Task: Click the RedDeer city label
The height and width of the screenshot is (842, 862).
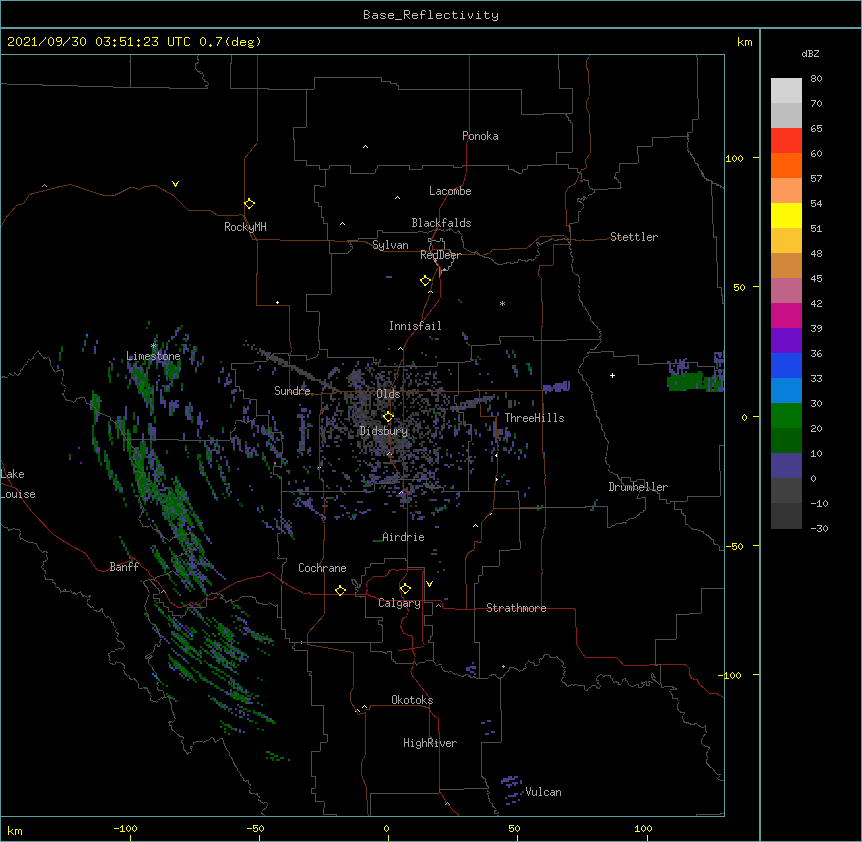Action: coord(440,255)
